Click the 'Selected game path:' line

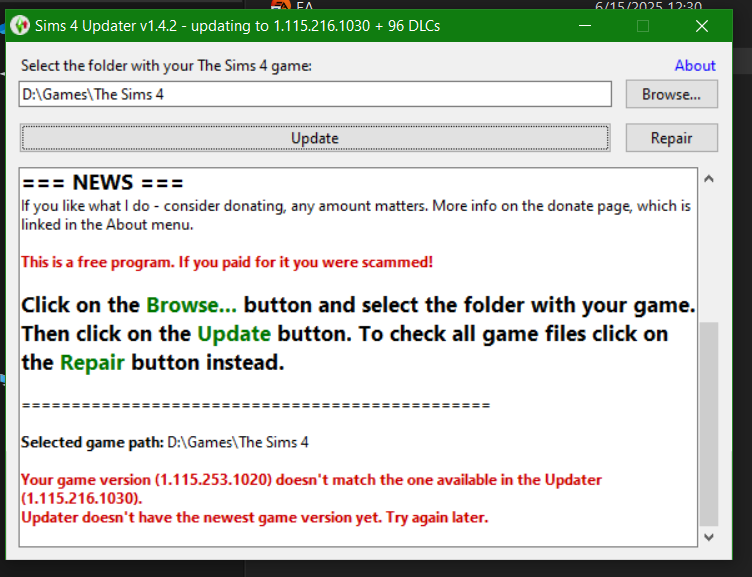point(164,442)
